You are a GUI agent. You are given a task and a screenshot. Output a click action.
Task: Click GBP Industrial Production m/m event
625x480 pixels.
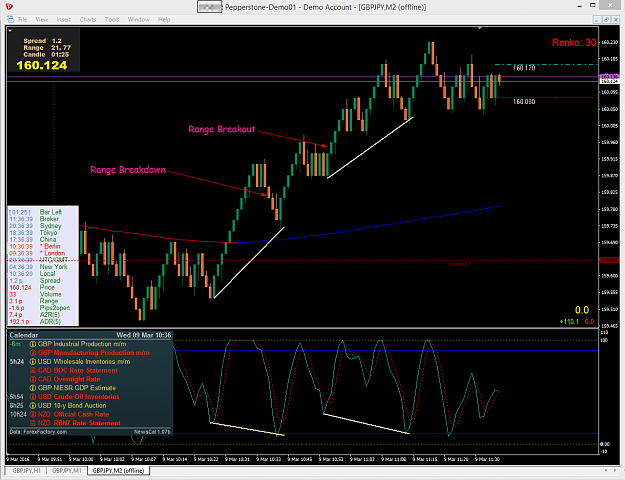[82, 344]
